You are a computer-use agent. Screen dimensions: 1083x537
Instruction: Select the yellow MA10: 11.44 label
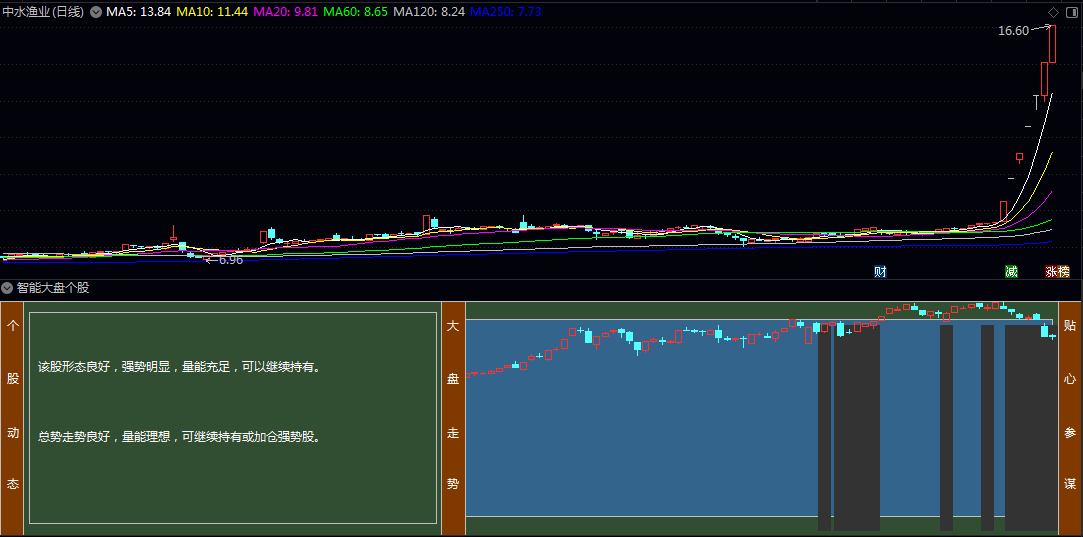point(212,12)
